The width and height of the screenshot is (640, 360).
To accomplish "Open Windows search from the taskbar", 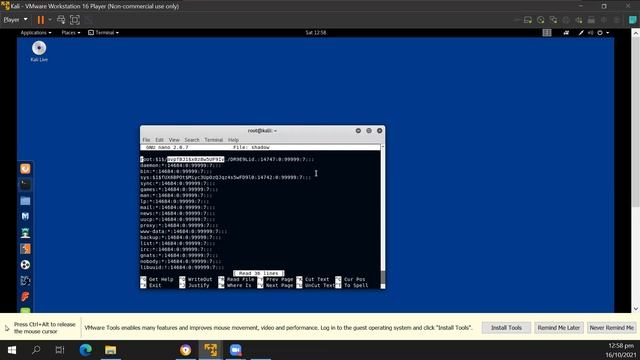I will (36, 350).
